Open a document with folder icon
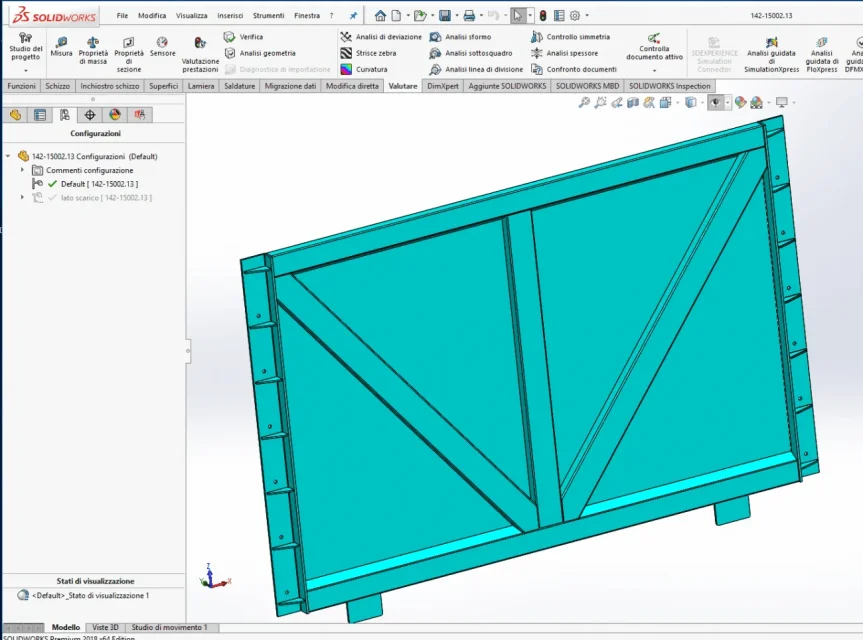863x640 pixels. pos(420,15)
